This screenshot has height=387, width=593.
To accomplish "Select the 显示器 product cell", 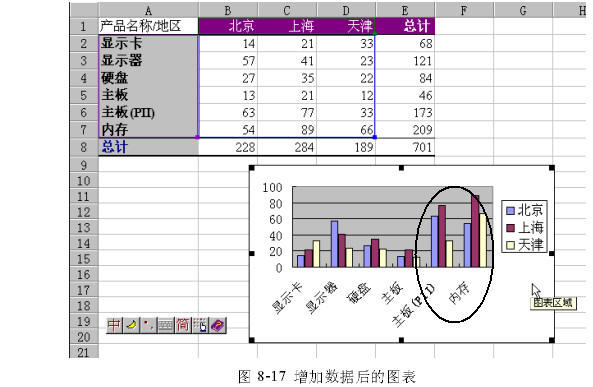I will pyautogui.click(x=148, y=61).
